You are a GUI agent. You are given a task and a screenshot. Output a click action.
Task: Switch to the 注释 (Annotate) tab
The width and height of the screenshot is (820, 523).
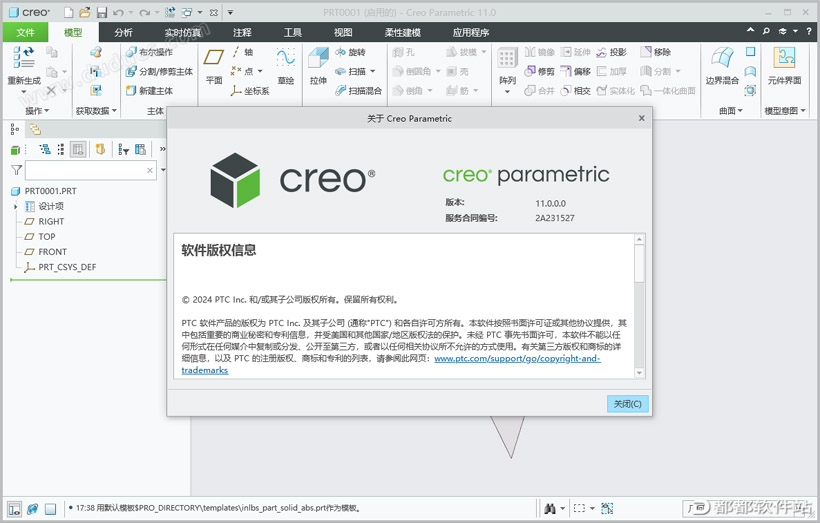242,32
